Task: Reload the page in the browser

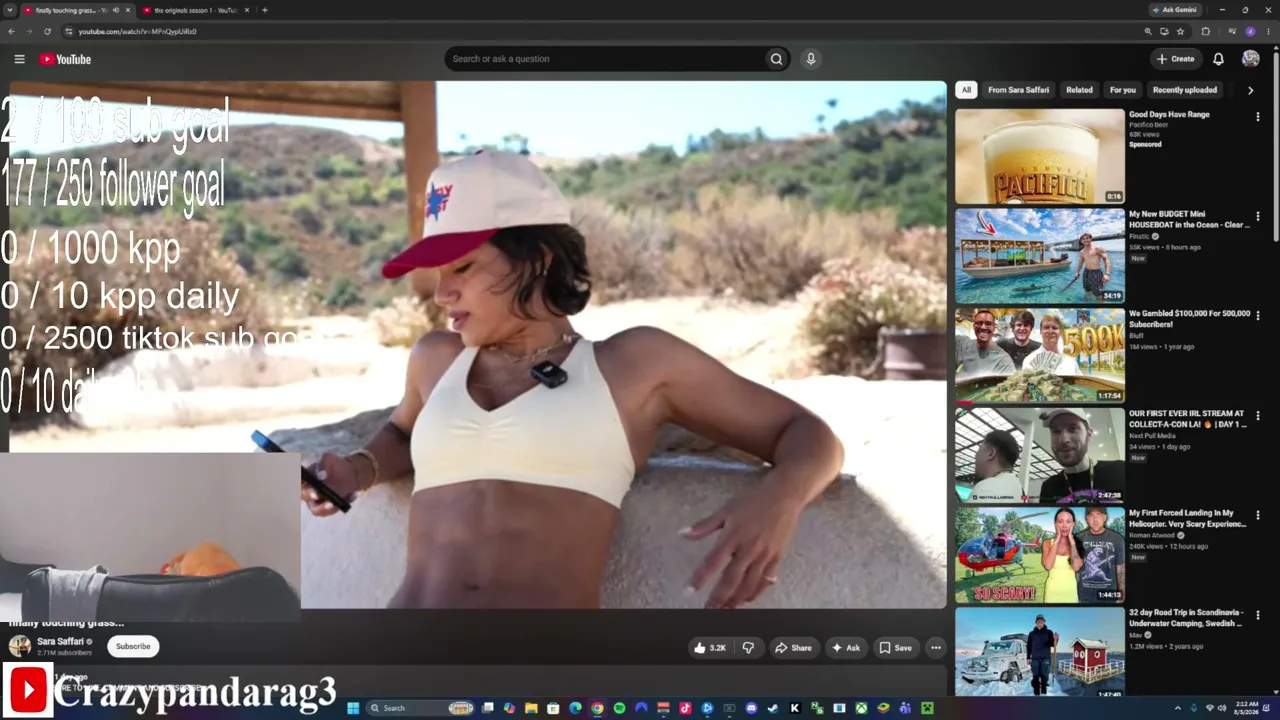Action: (x=47, y=31)
